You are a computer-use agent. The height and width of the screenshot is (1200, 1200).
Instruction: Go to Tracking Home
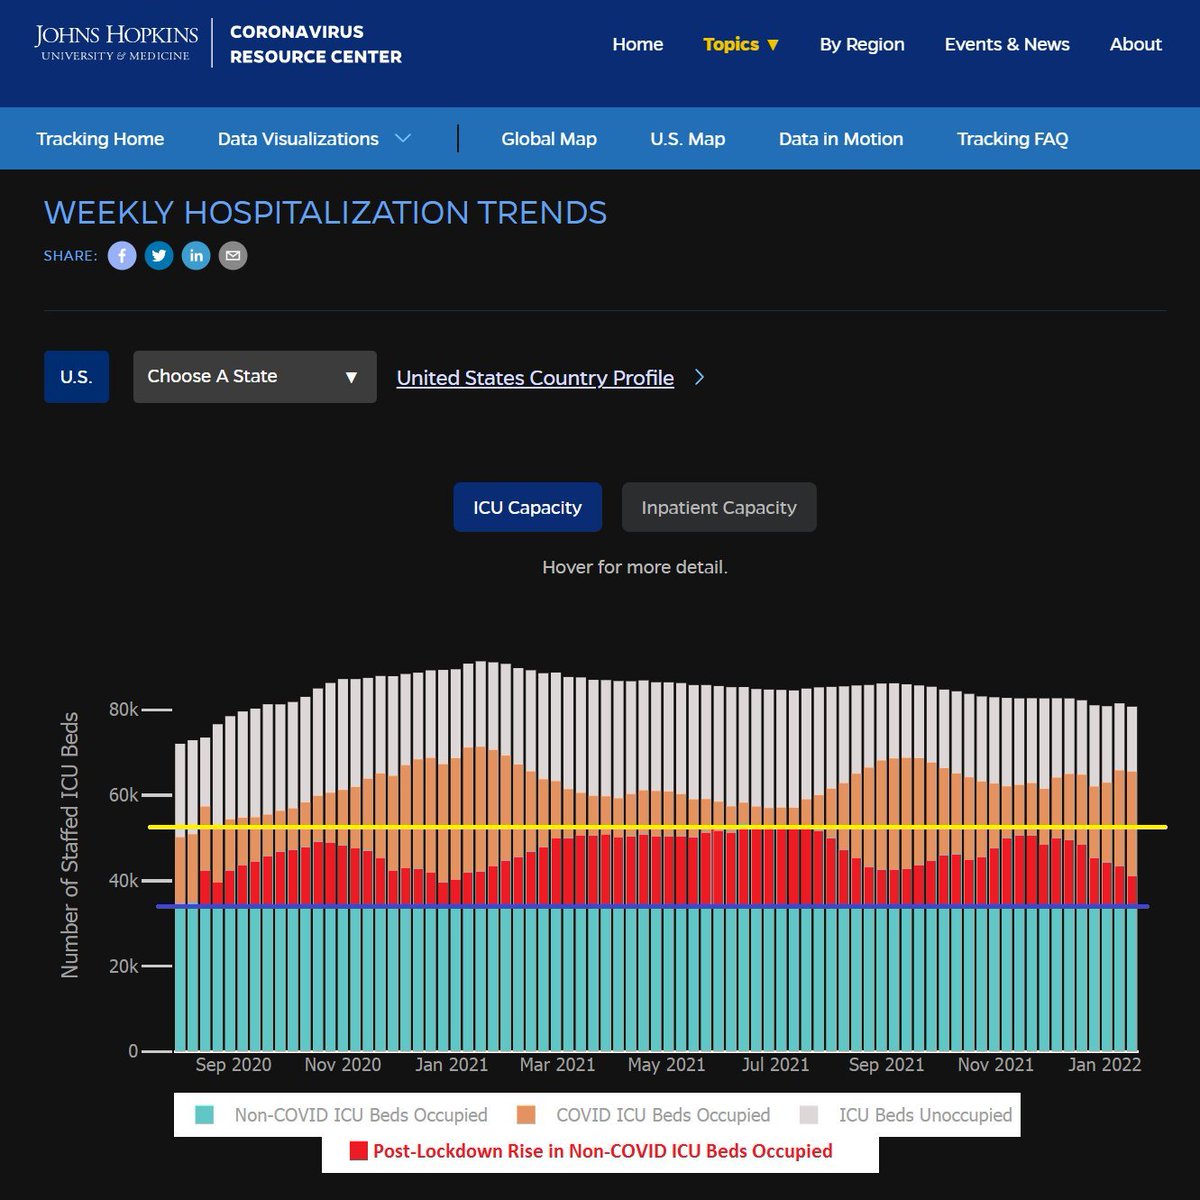coord(100,139)
